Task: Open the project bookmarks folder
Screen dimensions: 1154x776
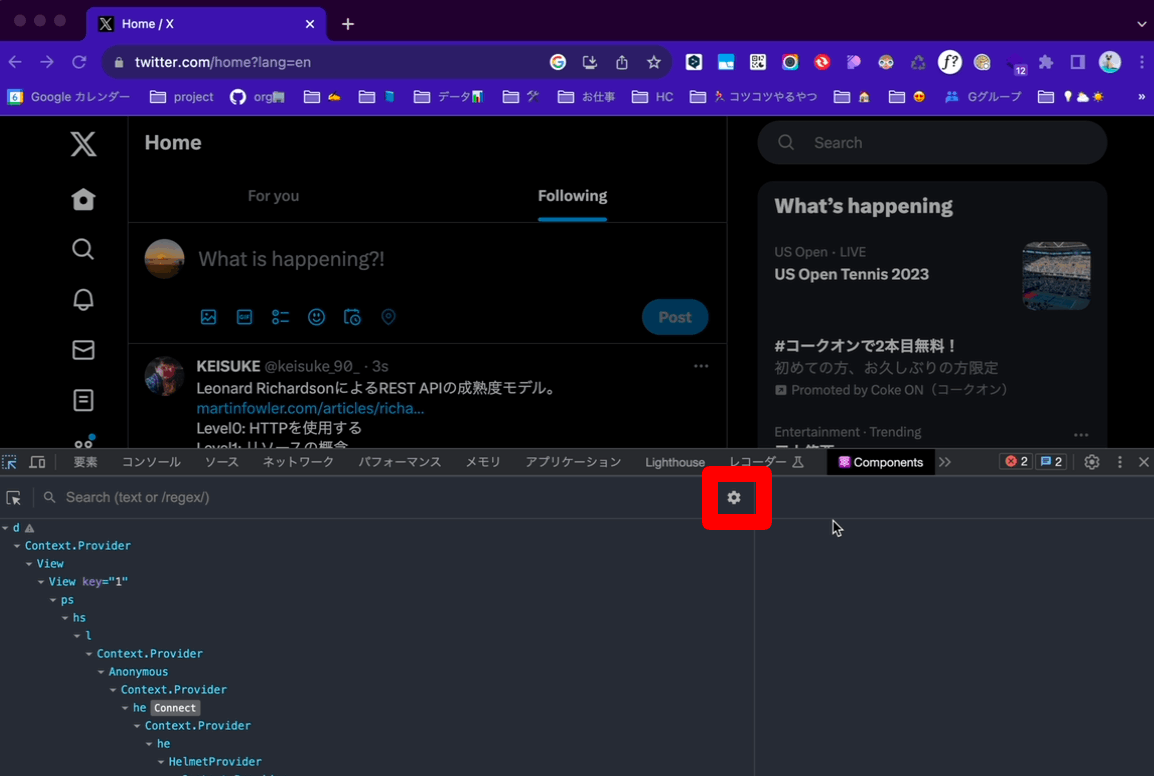Action: 182,97
